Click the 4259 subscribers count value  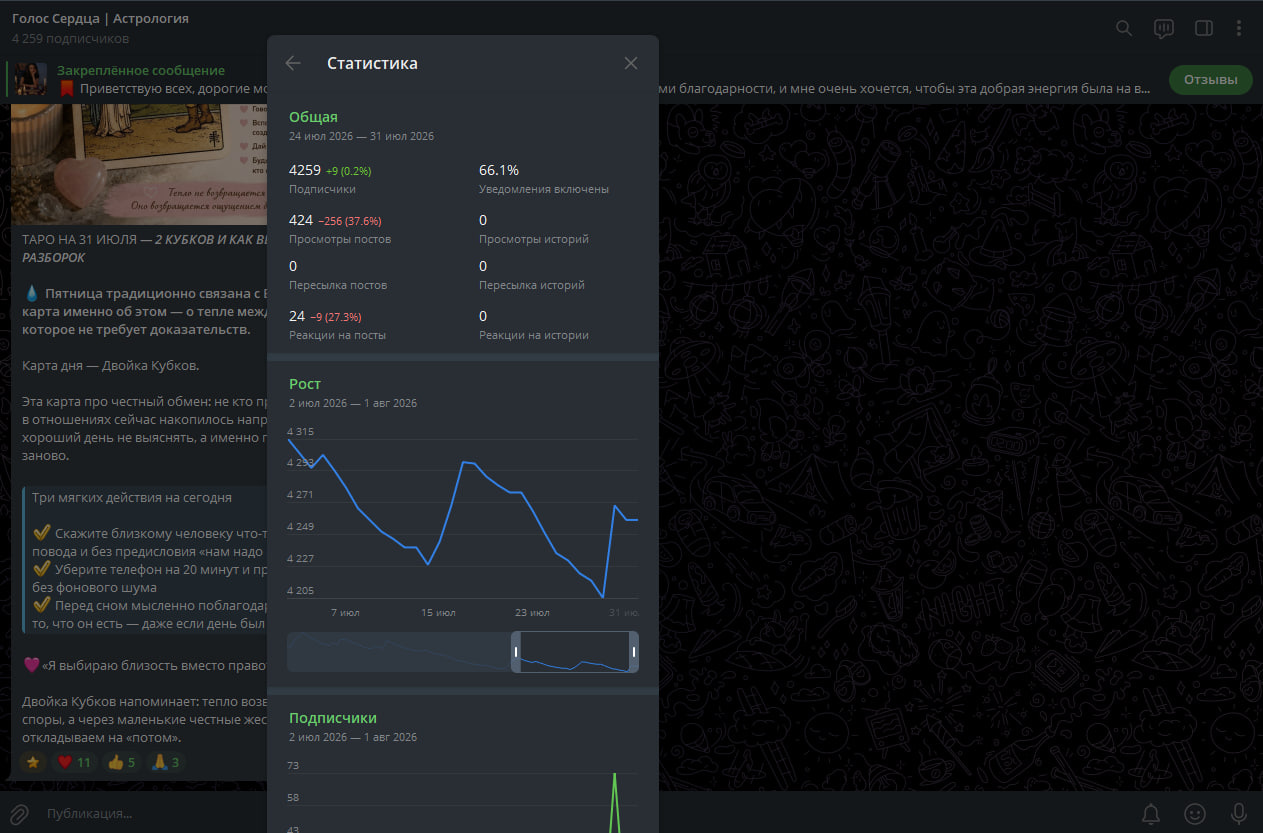point(305,170)
